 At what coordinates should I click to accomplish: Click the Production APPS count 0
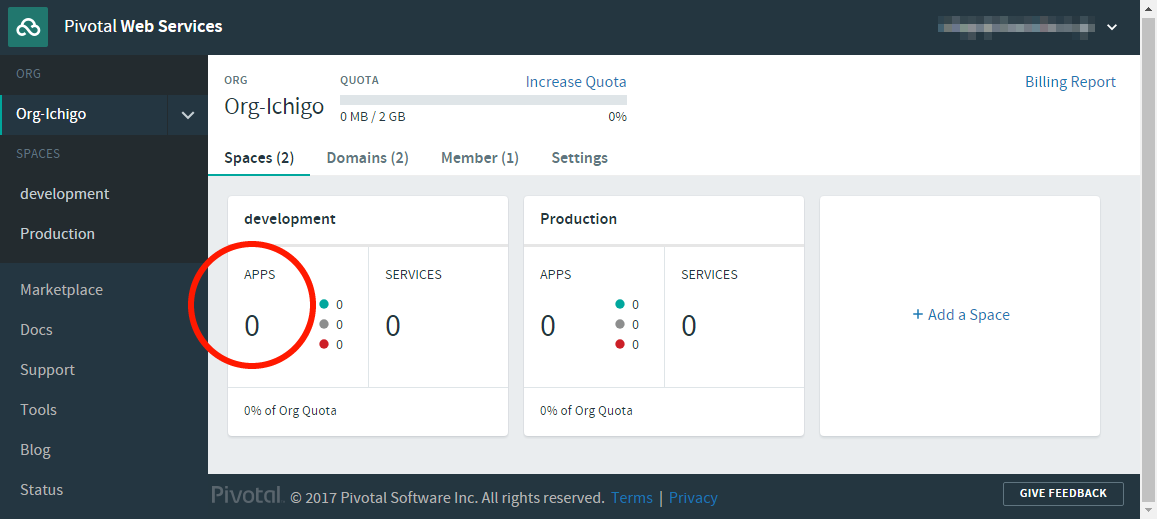pyautogui.click(x=548, y=326)
